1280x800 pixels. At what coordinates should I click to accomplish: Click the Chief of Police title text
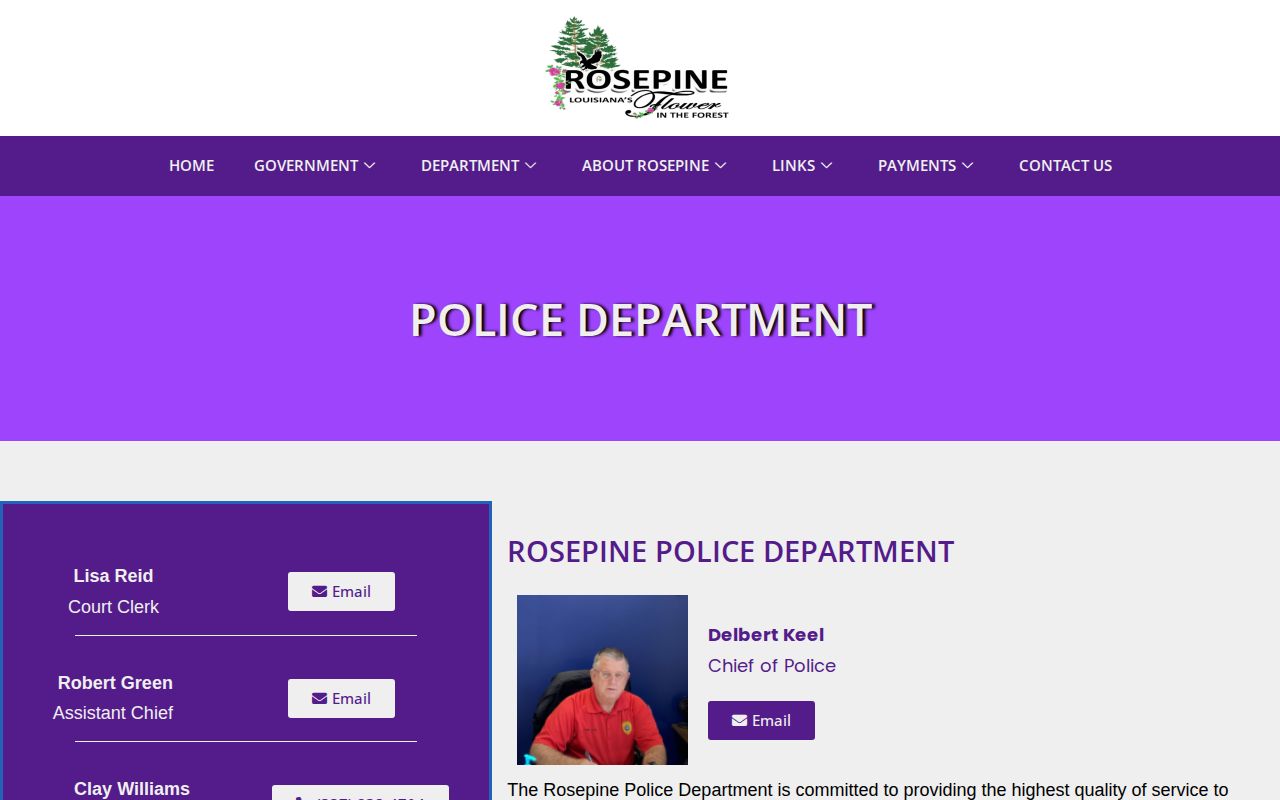[x=772, y=666]
